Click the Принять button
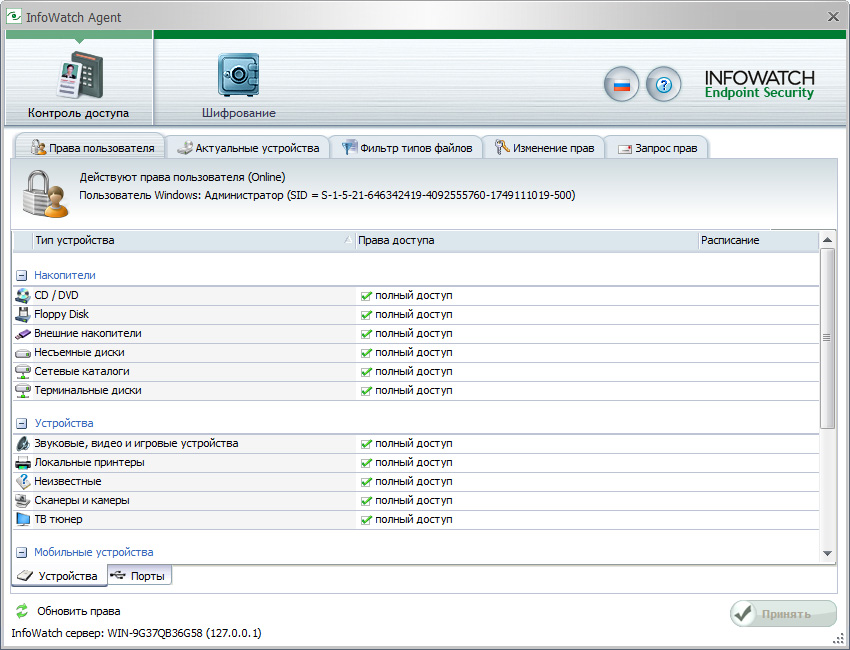This screenshot has height=650, width=850. click(x=783, y=614)
